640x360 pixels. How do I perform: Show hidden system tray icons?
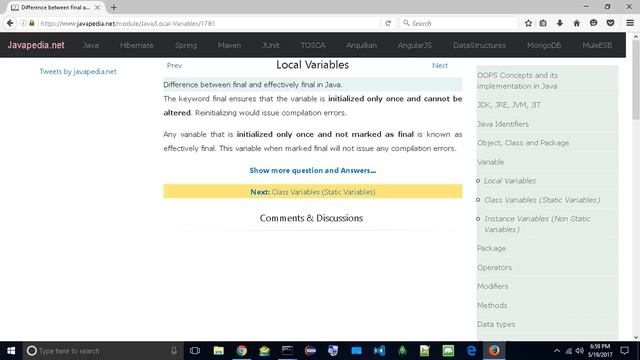point(557,351)
